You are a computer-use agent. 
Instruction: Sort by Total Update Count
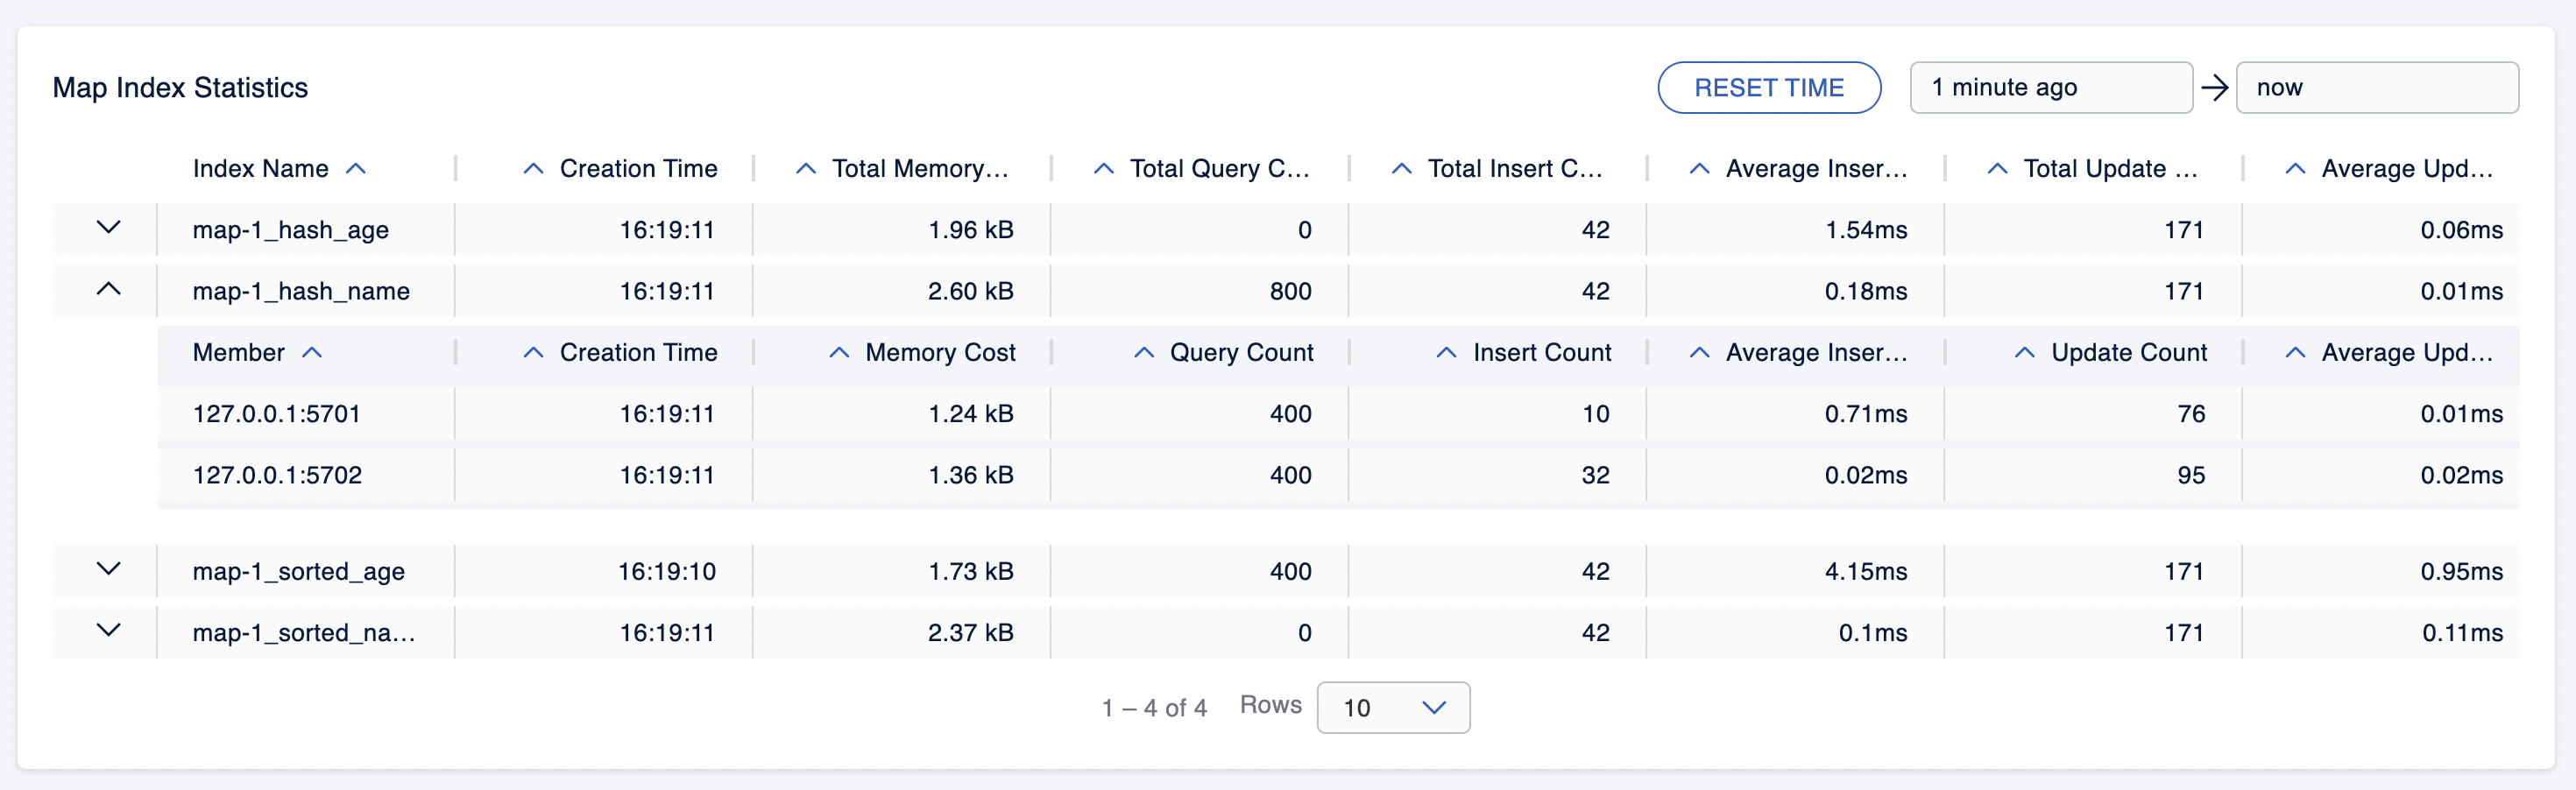1996,168
